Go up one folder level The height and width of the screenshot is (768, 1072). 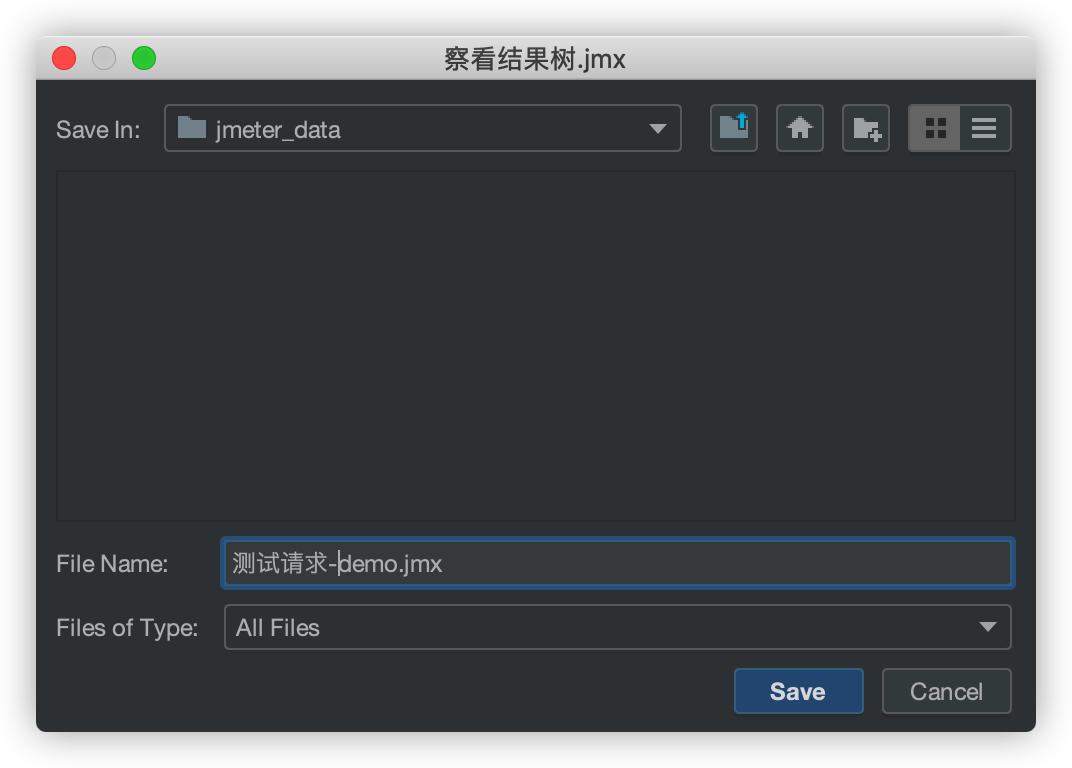734,128
